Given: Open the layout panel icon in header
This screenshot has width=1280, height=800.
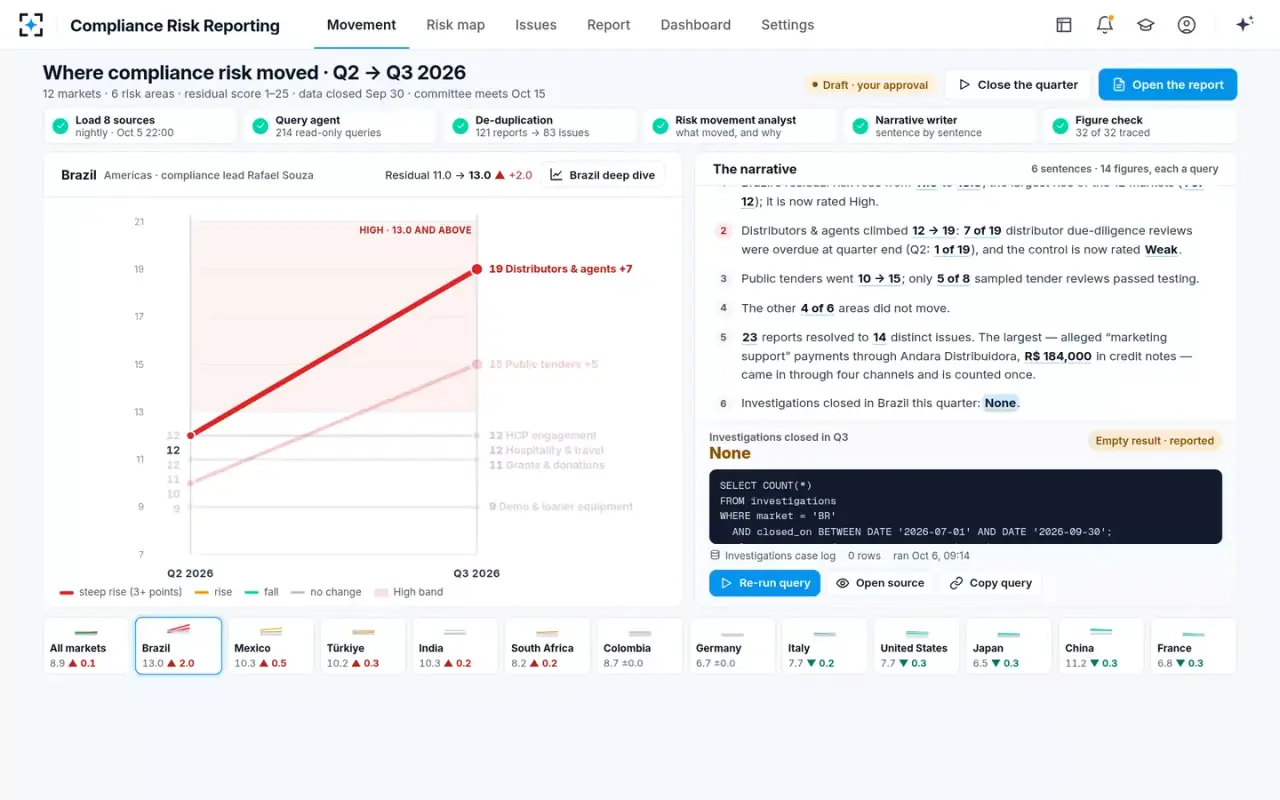Looking at the screenshot, I should [1064, 25].
